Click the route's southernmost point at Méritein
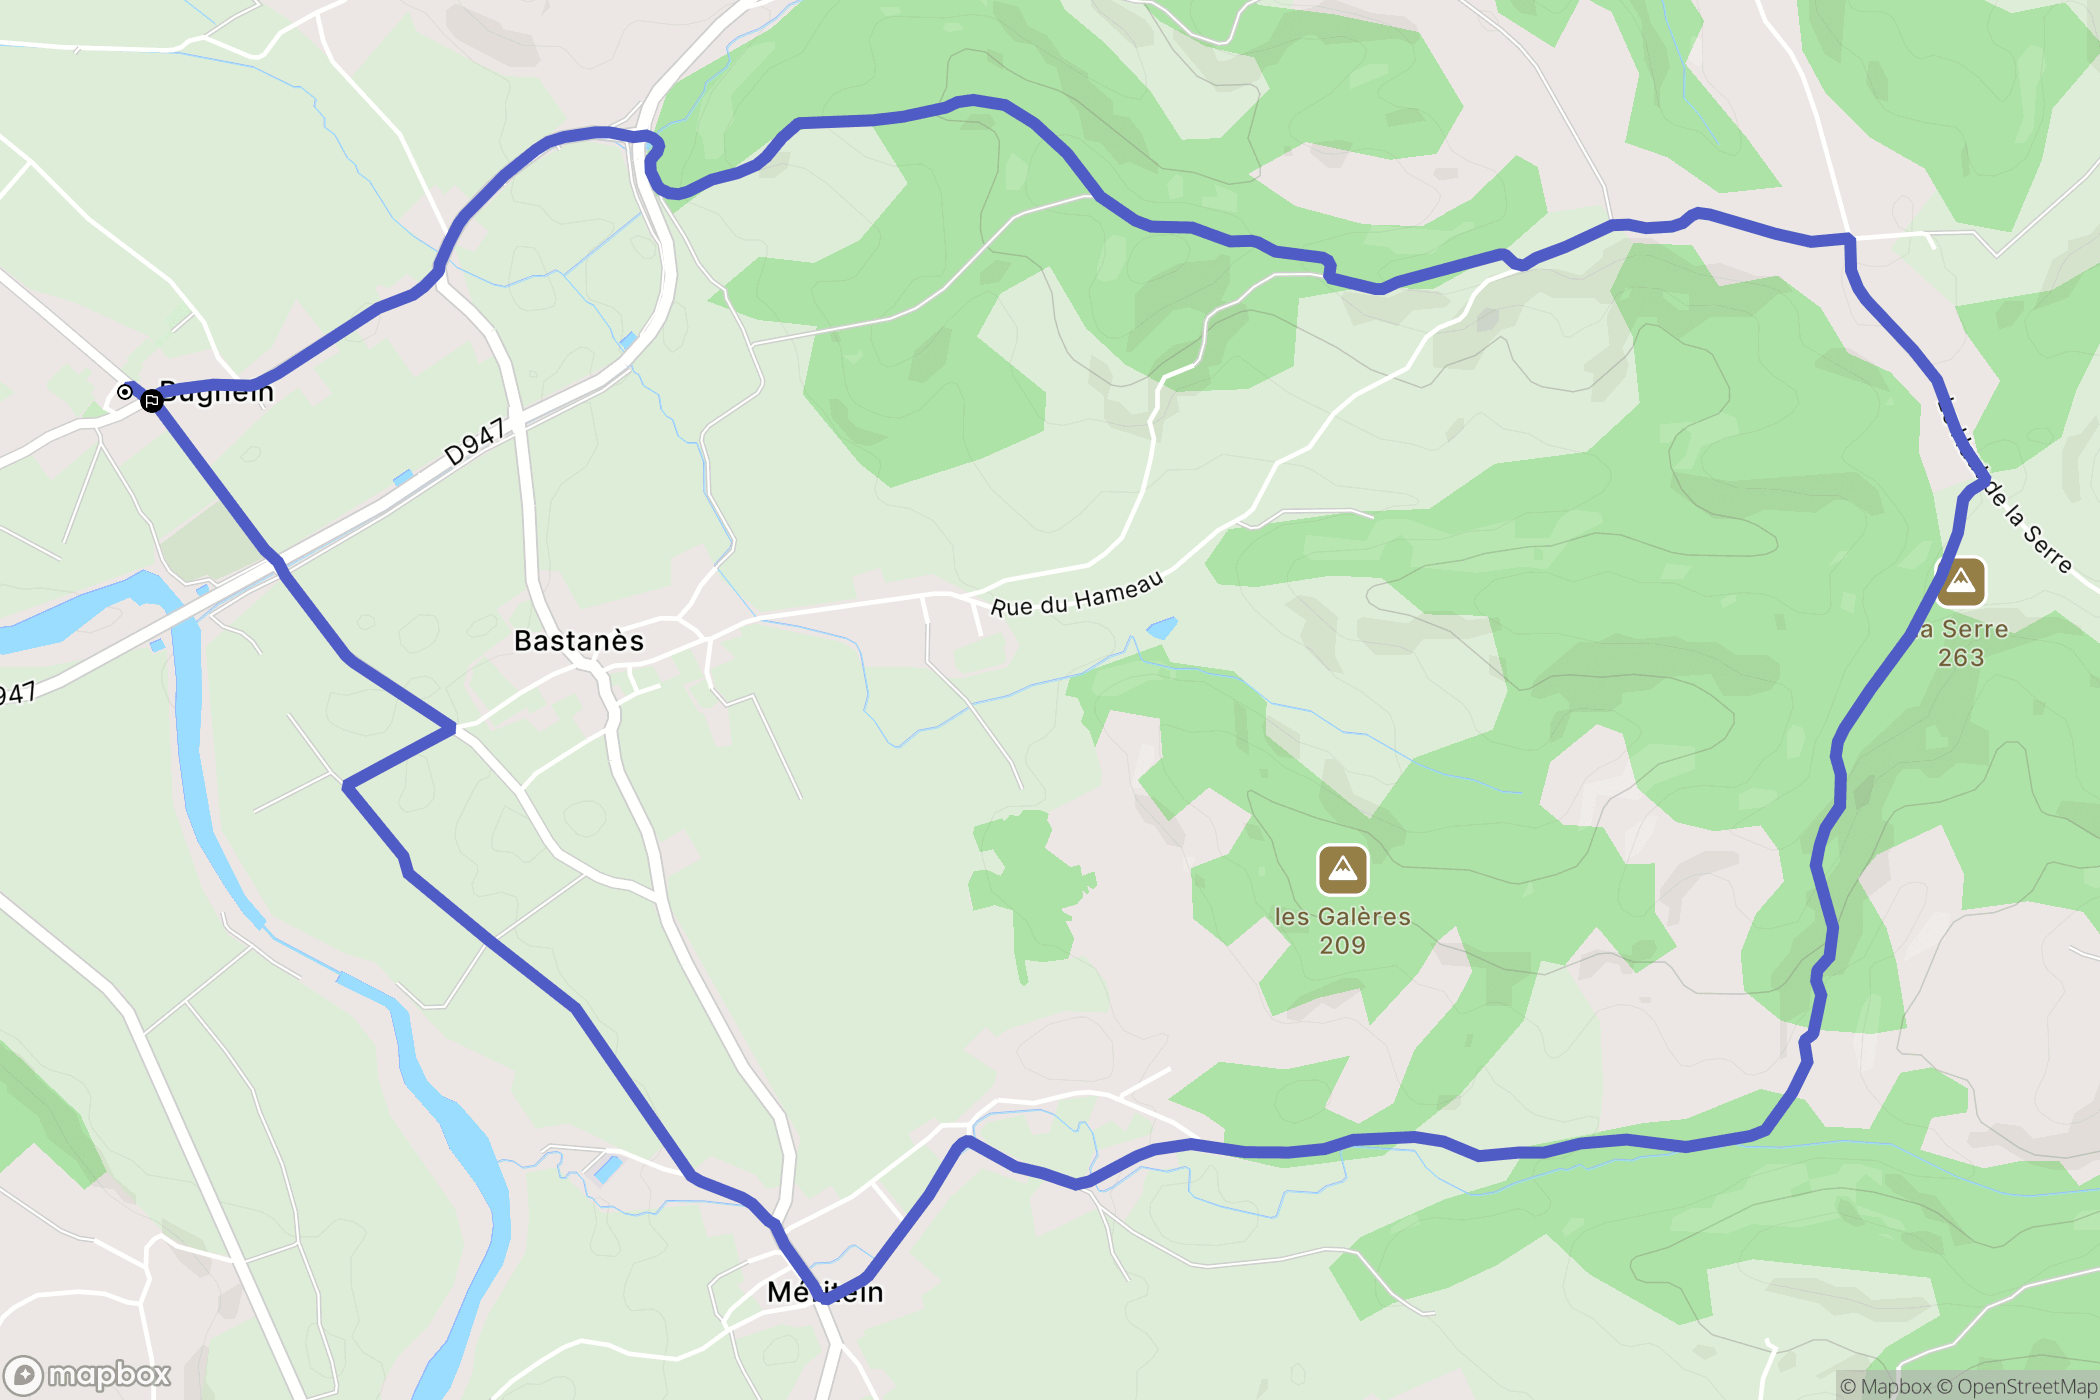Viewport: 2100px width, 1400px height. pyautogui.click(x=826, y=1298)
